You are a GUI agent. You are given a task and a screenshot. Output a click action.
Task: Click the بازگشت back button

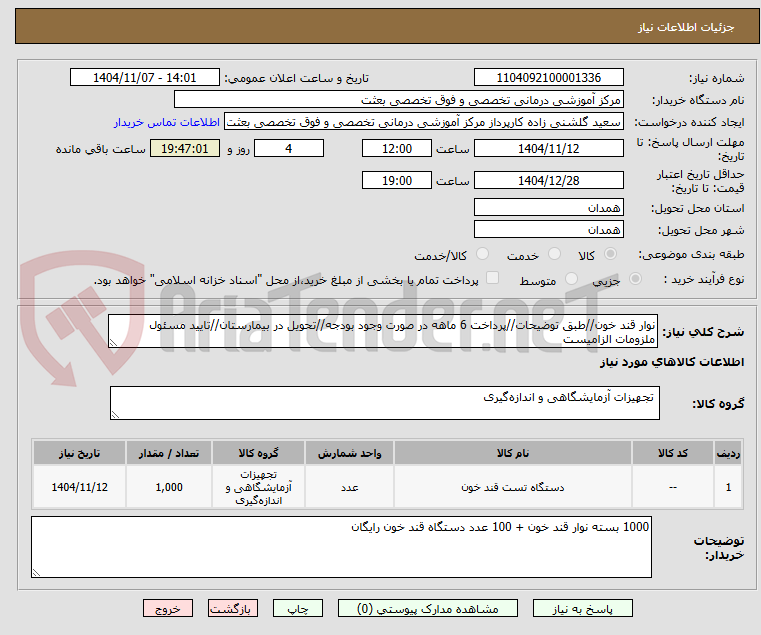pyautogui.click(x=233, y=608)
